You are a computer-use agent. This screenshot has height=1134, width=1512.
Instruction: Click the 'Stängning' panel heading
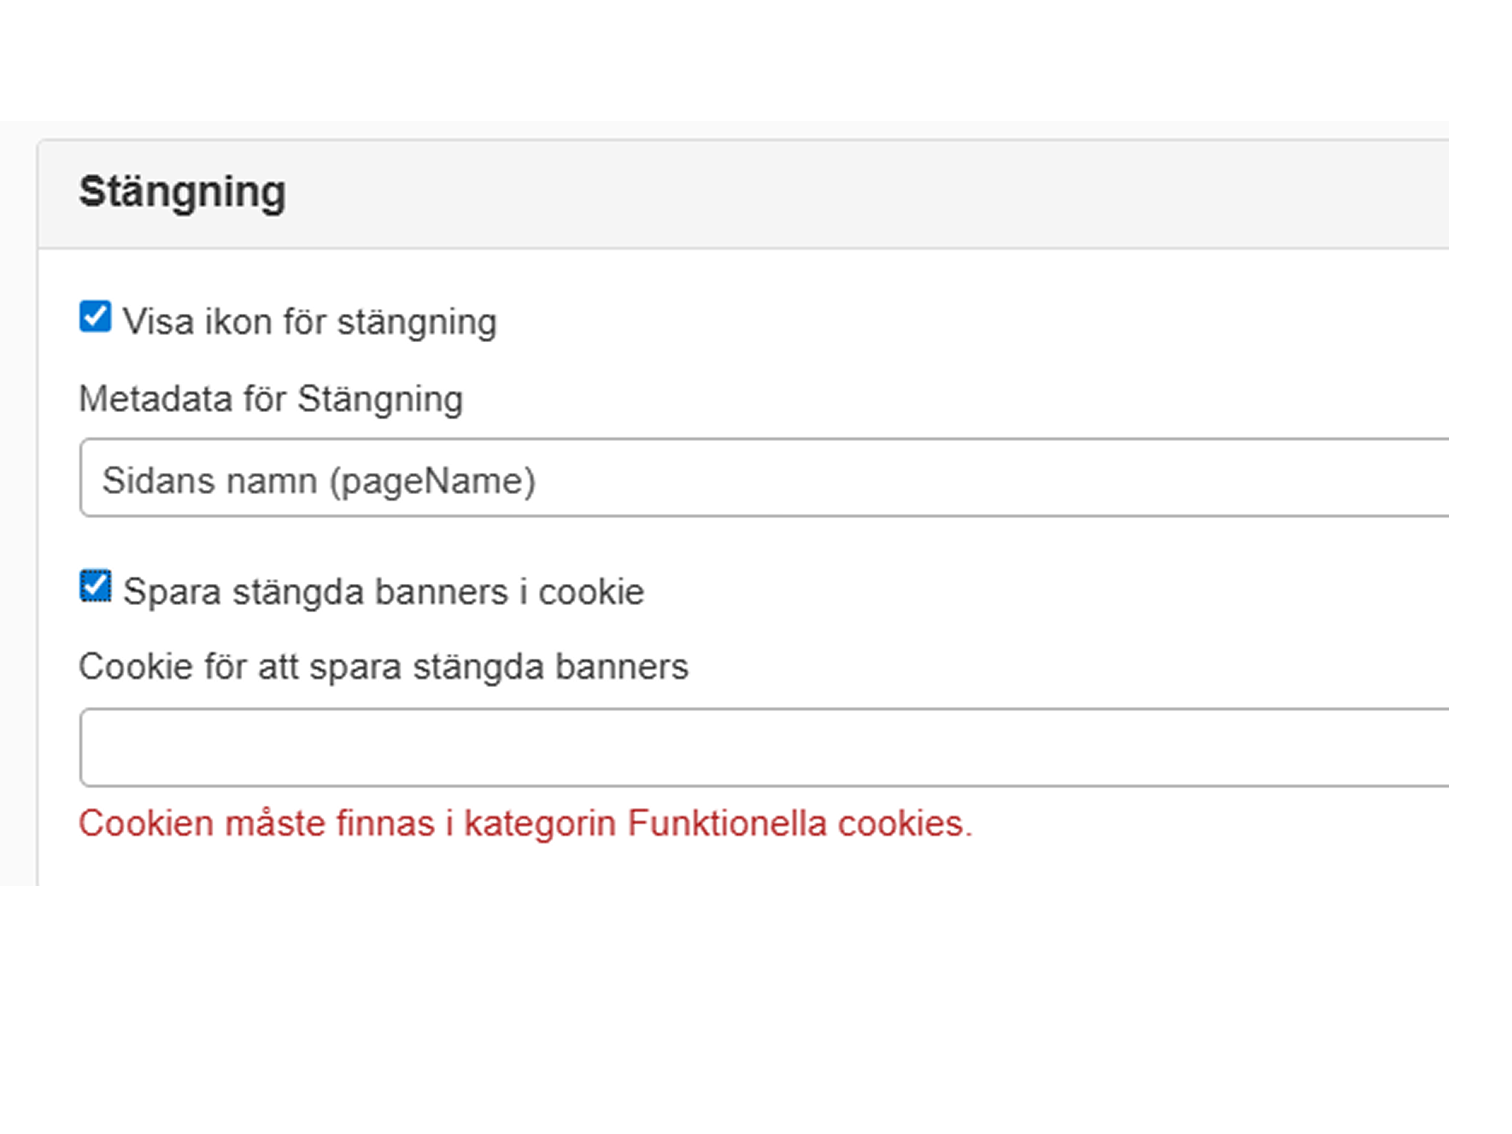point(182,192)
